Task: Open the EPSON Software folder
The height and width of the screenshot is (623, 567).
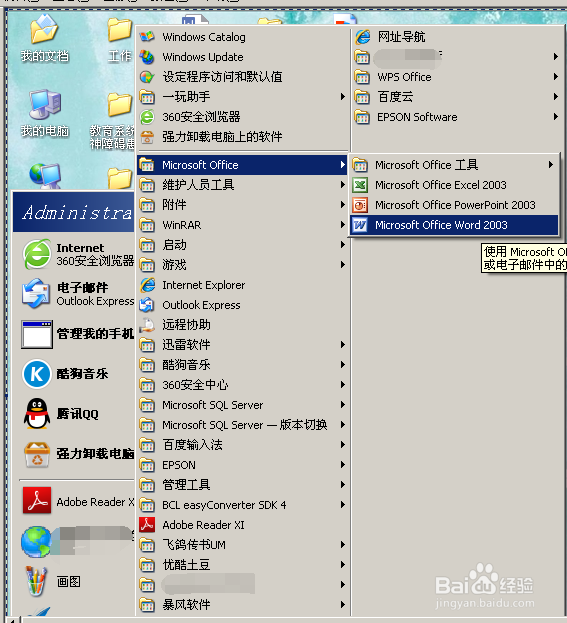Action: click(x=457, y=117)
